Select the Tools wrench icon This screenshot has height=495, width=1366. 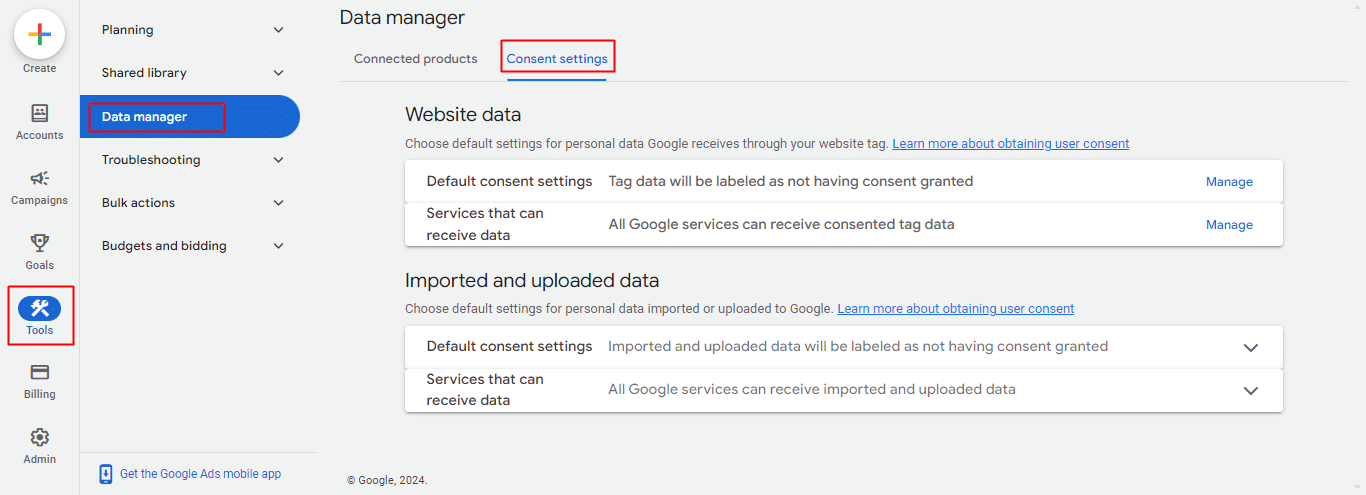pos(39,308)
